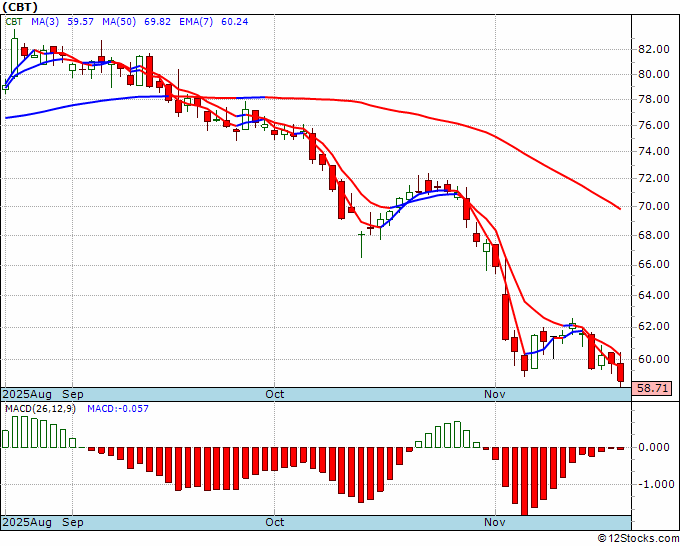Click the MA(3) legend label
Viewport: 680px width, 546px height.
[x=45, y=22]
